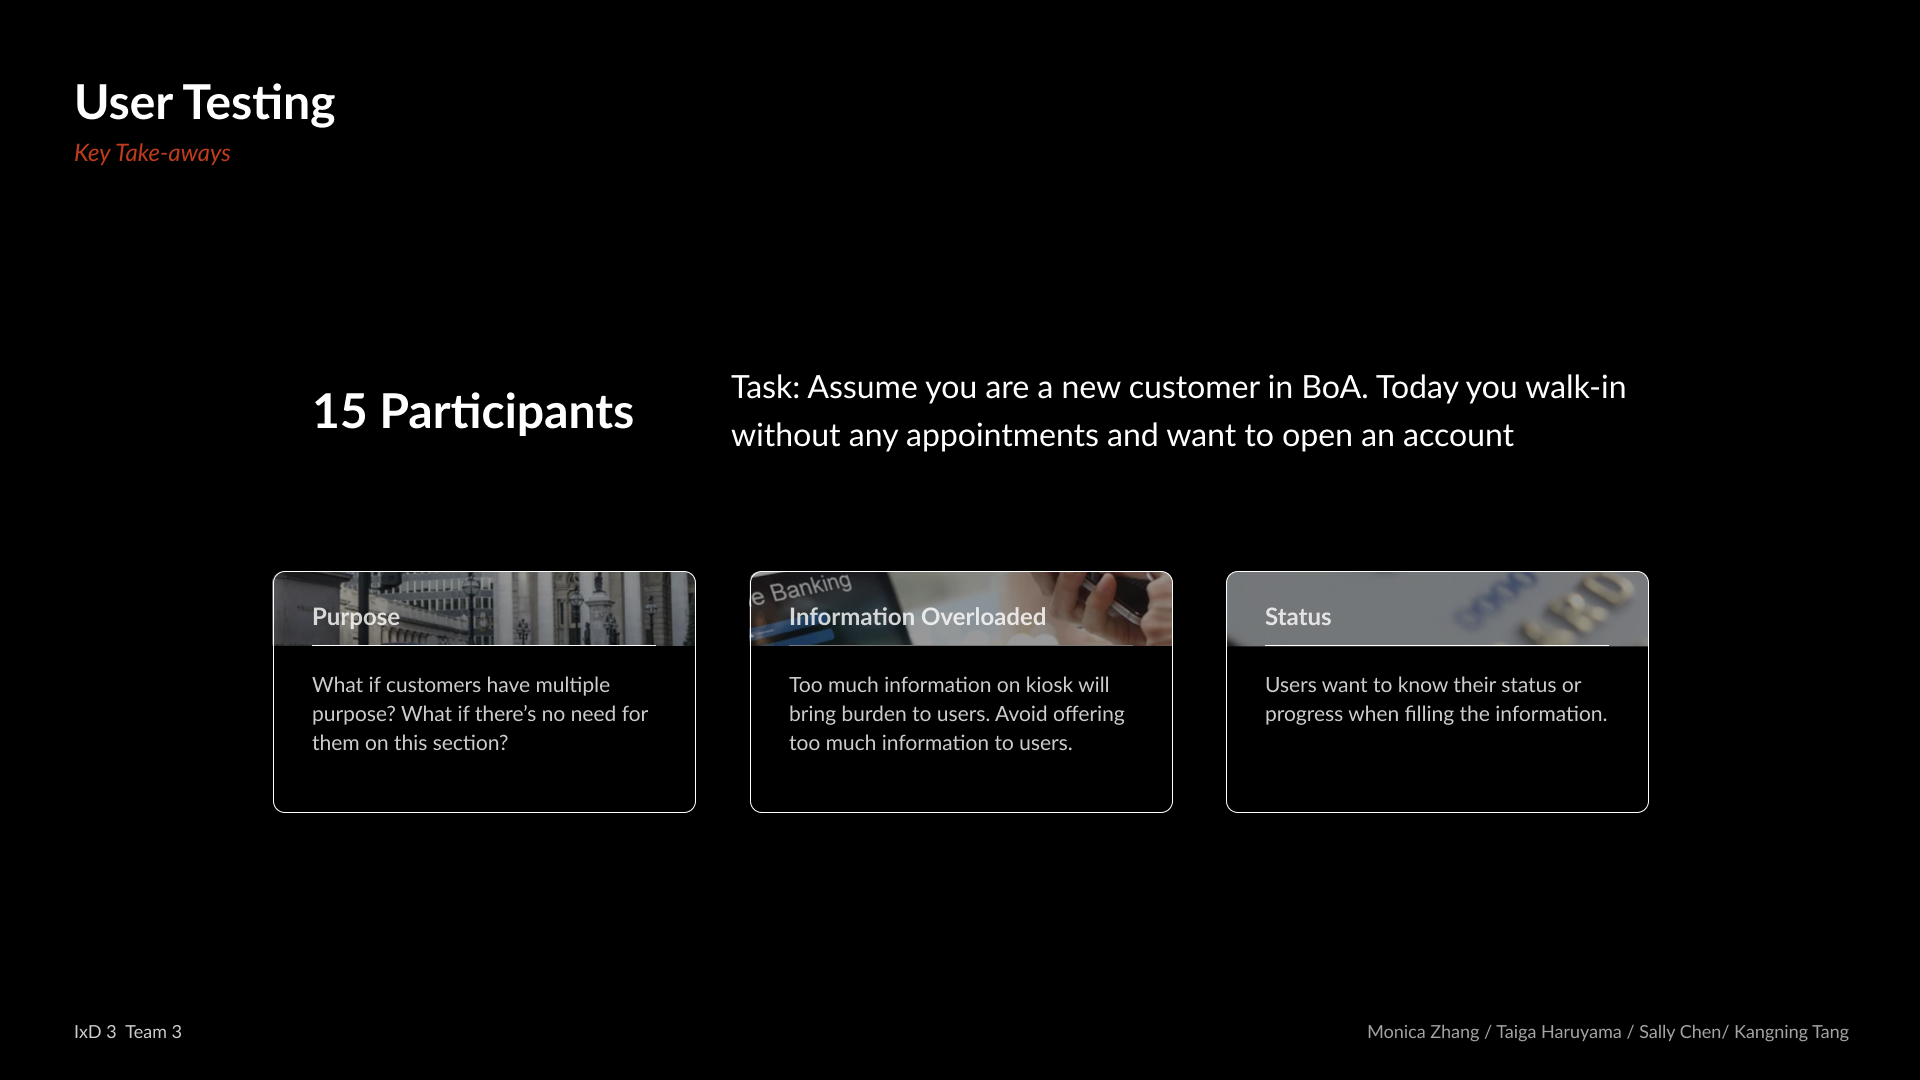Click the IxD 3 Team 3 footer
This screenshot has height=1080, width=1920.
(x=128, y=1032)
